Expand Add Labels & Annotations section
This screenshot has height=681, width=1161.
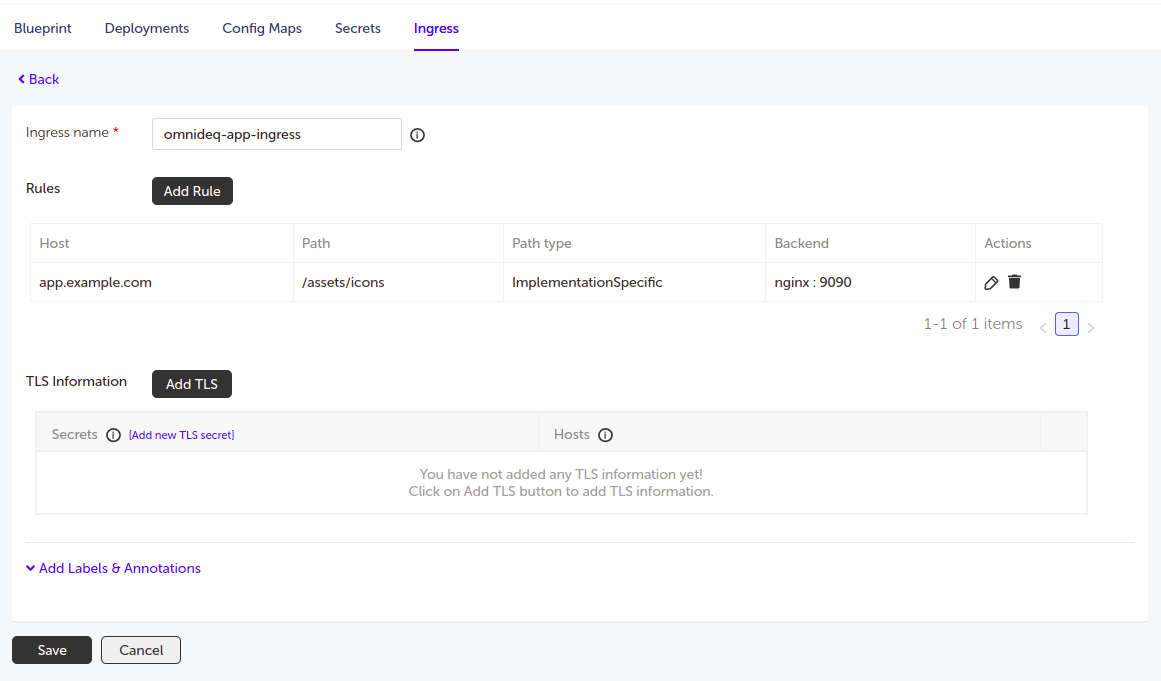[x=113, y=568]
